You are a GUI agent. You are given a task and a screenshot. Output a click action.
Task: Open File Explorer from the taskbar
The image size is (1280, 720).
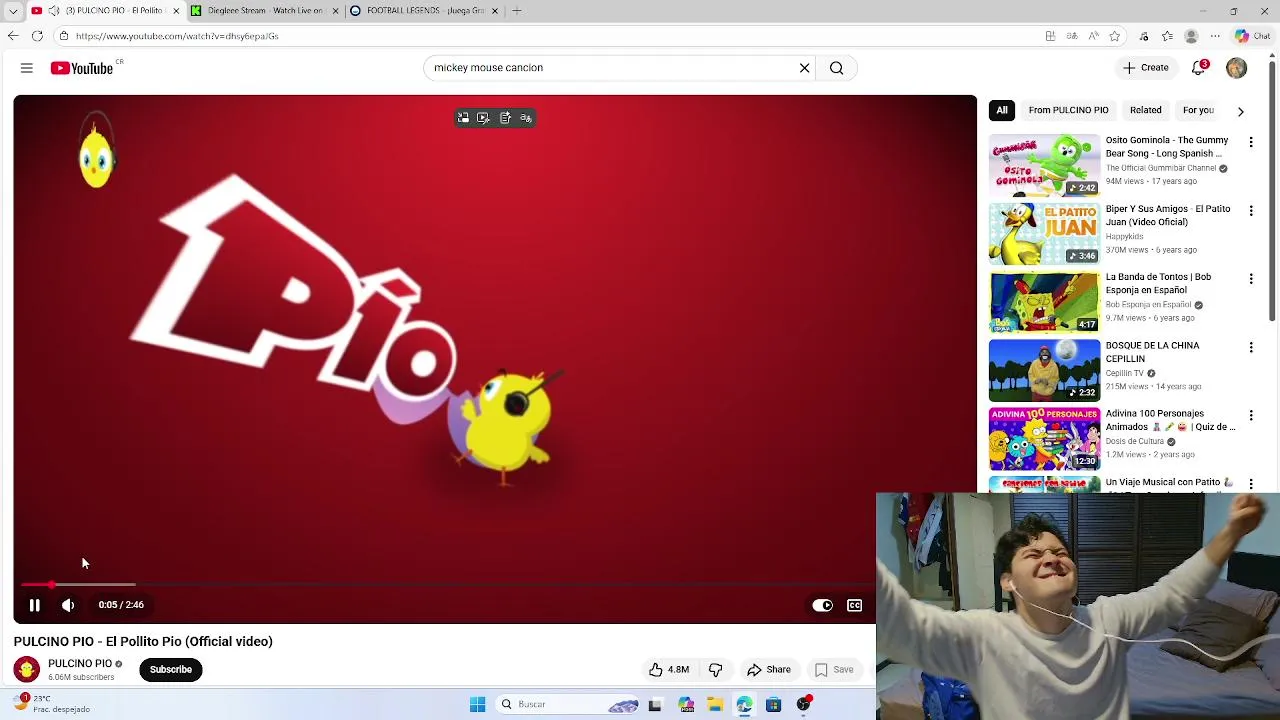(x=715, y=705)
